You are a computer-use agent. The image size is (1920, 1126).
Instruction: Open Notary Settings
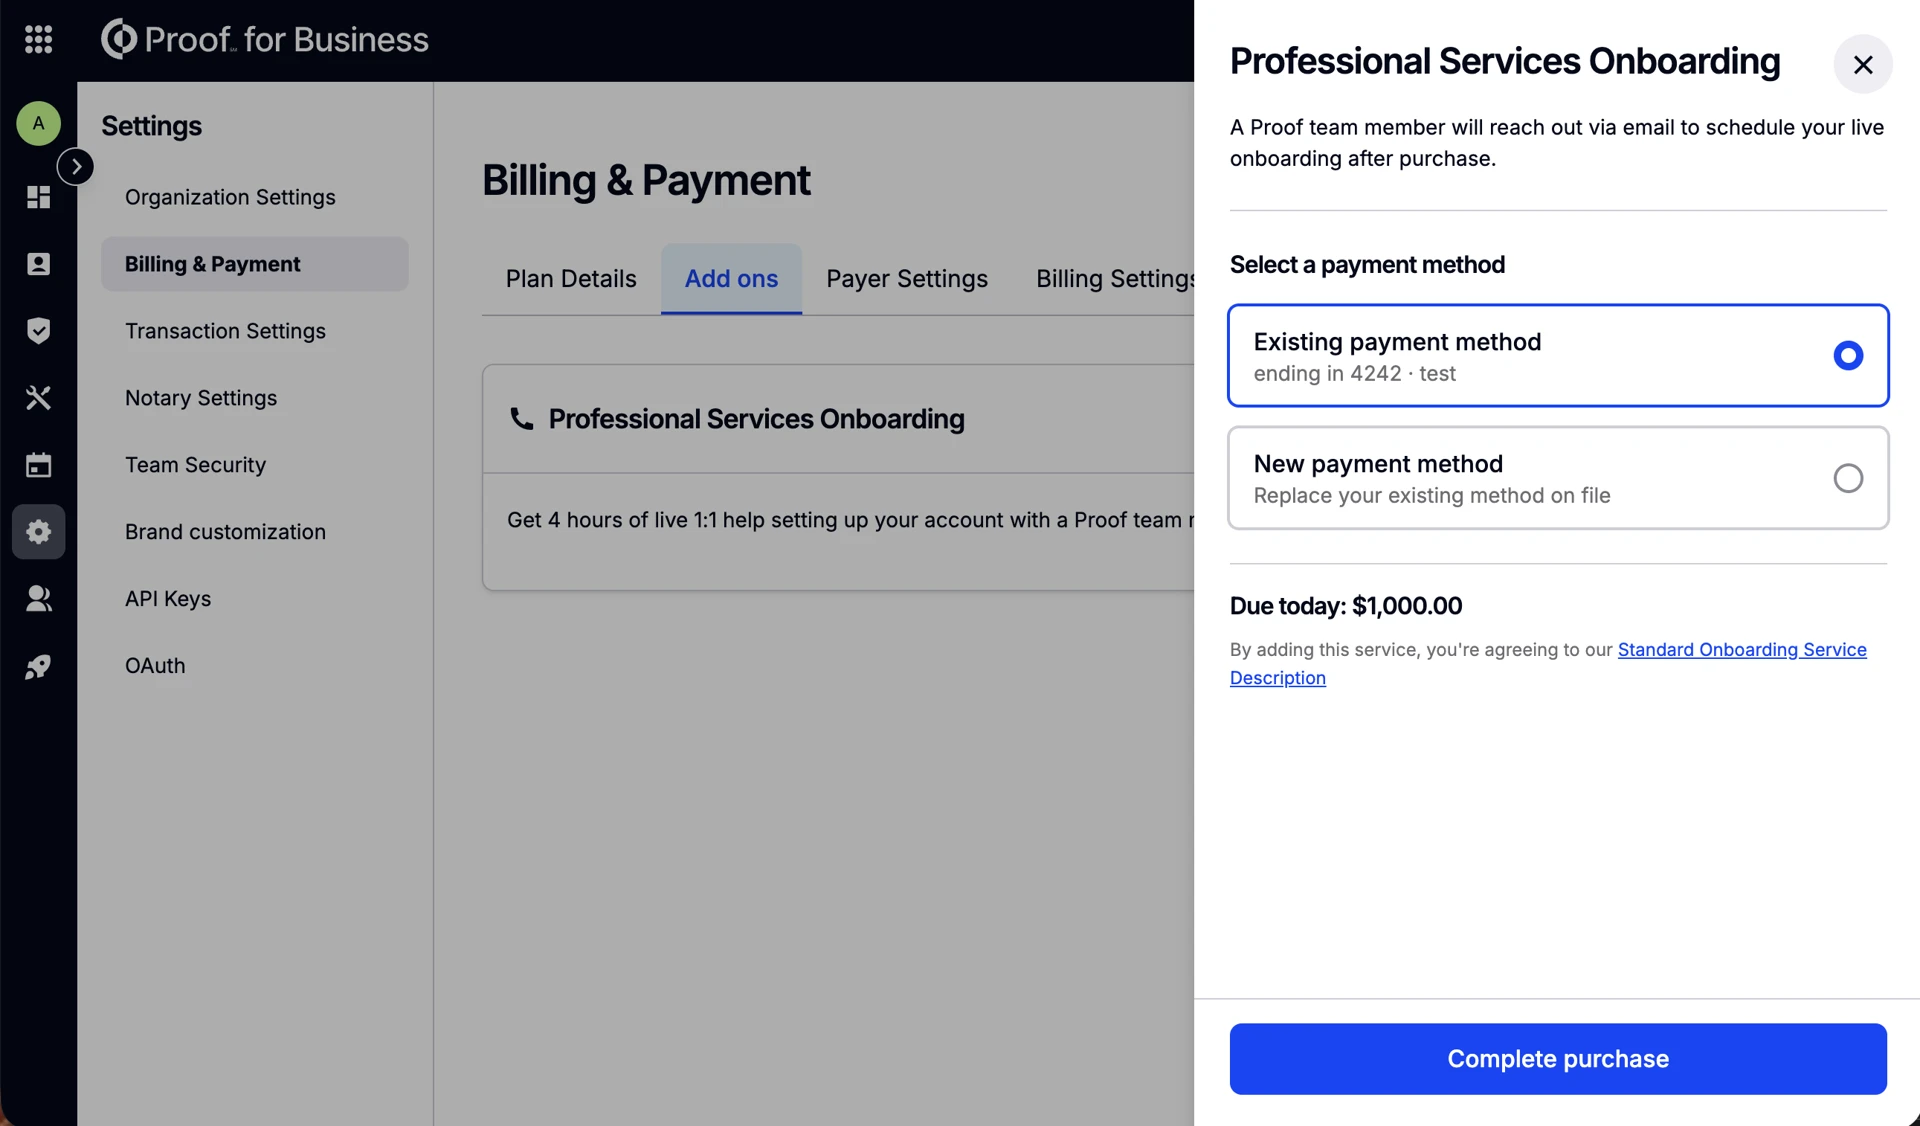coord(201,398)
